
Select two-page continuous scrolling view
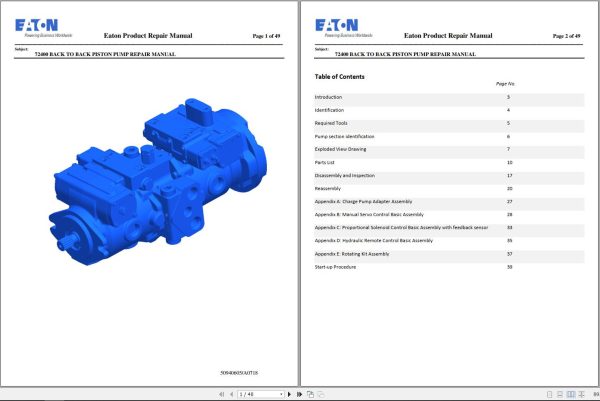coord(581,394)
